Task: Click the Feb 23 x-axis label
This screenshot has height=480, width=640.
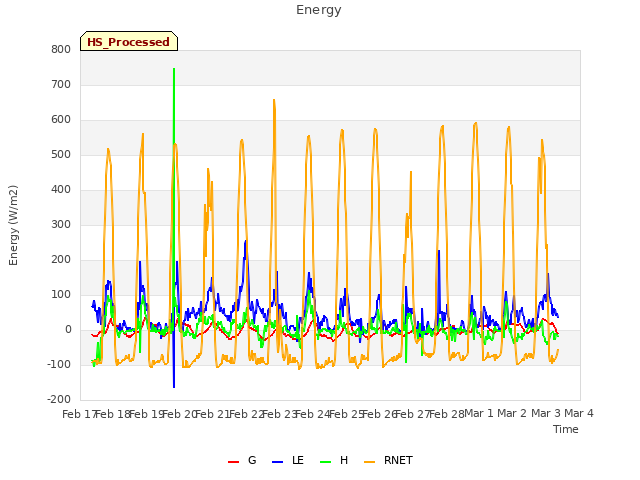Action: (279, 414)
